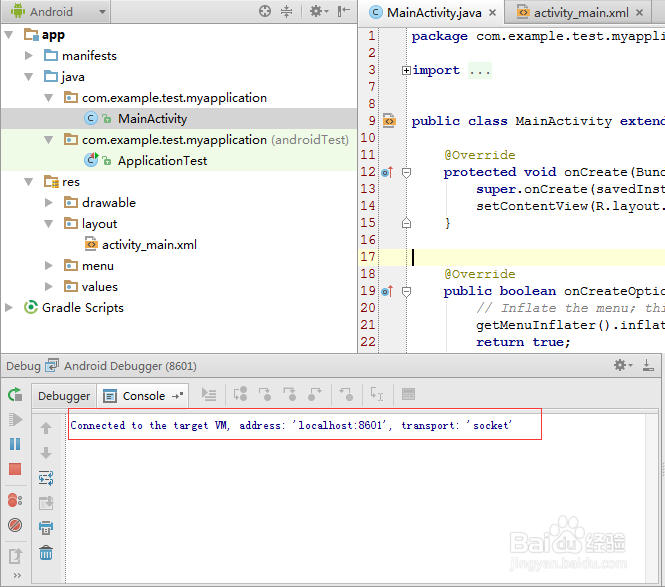Click Drop Frame toolbar icon
The width and height of the screenshot is (665, 587).
(346, 394)
